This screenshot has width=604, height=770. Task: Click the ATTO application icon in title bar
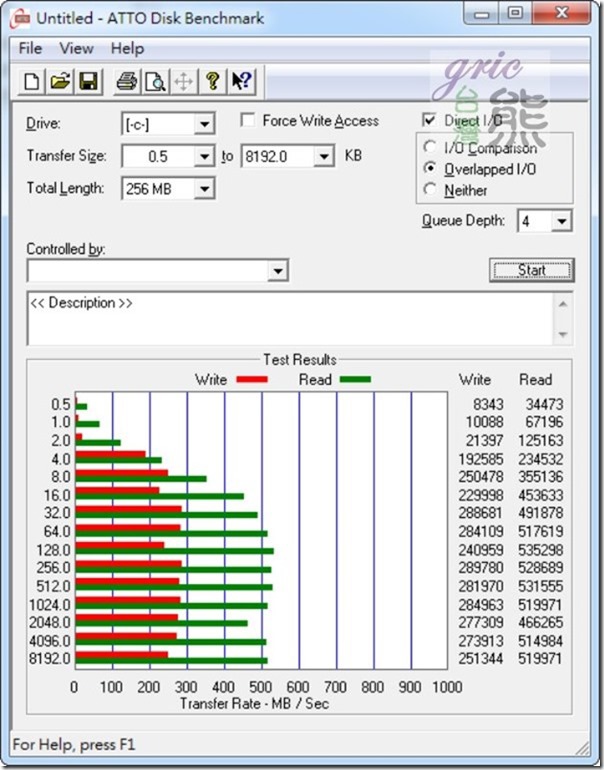pyautogui.click(x=21, y=19)
